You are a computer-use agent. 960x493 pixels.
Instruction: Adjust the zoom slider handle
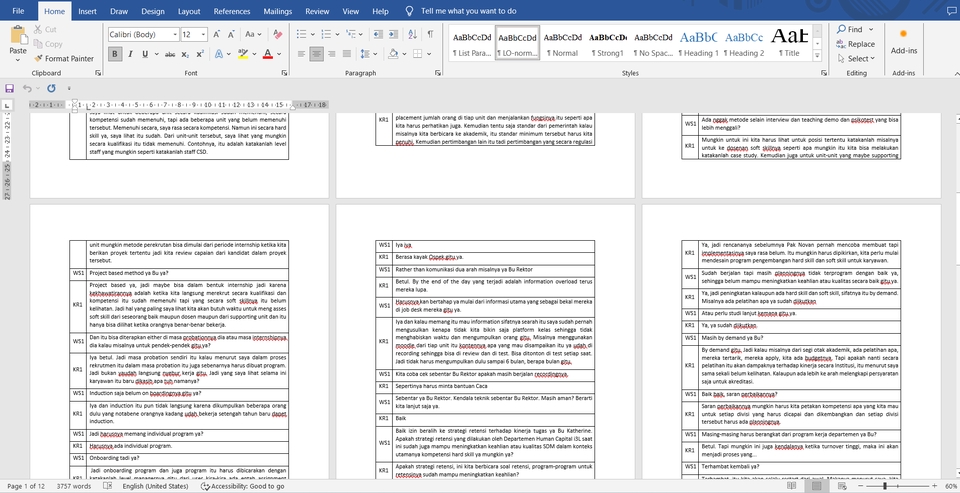[x=883, y=486]
